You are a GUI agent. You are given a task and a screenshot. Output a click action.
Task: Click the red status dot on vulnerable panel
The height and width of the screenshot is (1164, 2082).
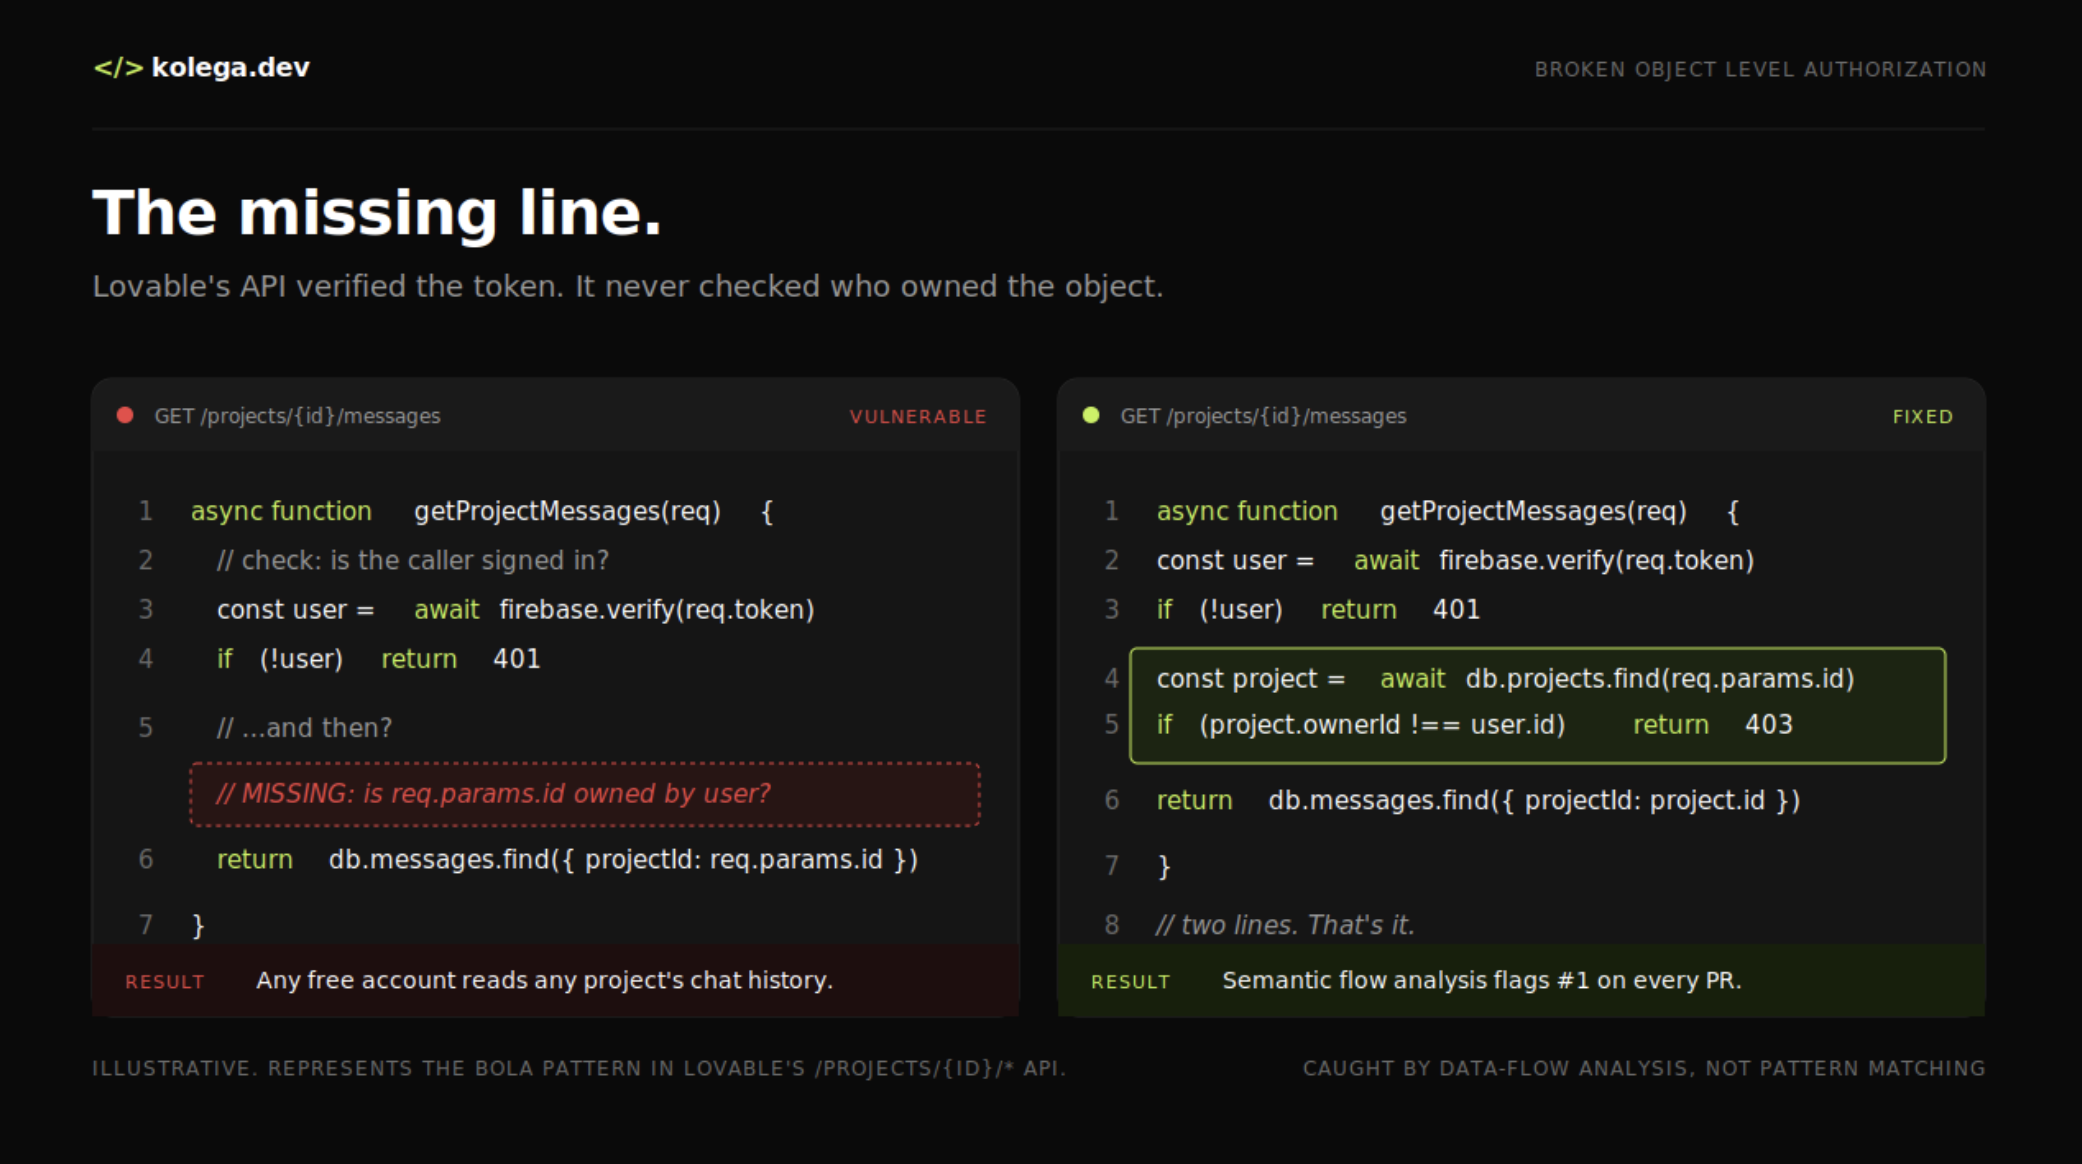(125, 415)
